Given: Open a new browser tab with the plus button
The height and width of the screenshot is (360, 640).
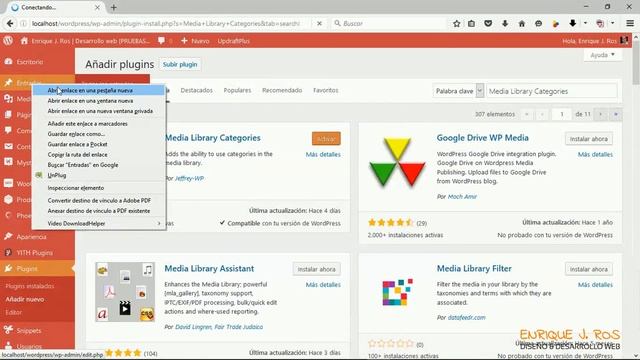Looking at the screenshot, I should point(113,7).
